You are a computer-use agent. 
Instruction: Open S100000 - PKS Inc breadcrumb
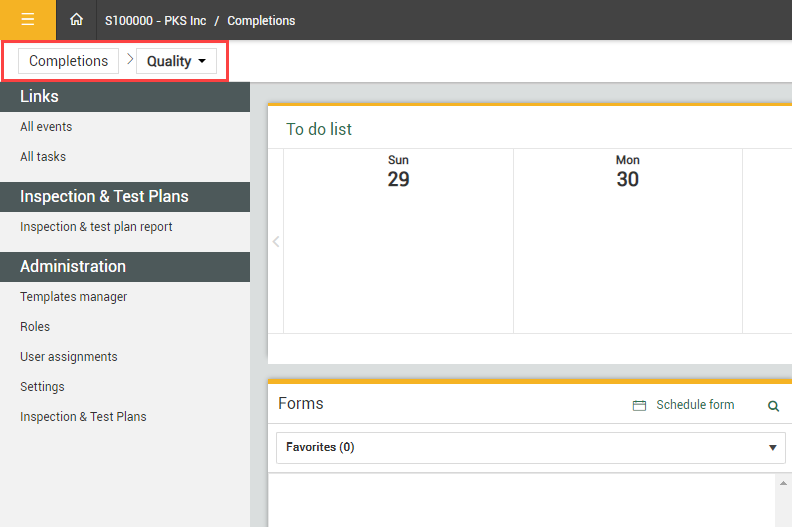point(156,21)
